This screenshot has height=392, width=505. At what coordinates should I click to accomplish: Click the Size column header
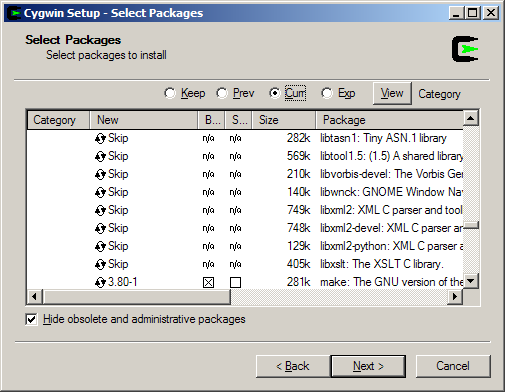(x=284, y=120)
